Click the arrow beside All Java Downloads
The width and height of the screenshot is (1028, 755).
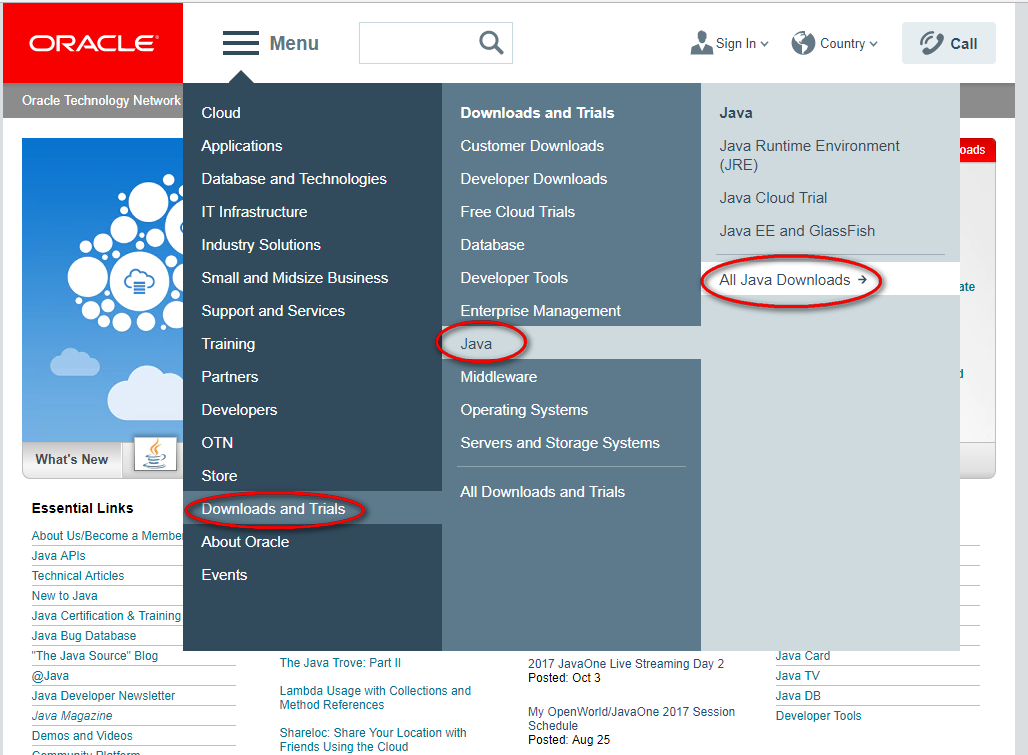862,280
